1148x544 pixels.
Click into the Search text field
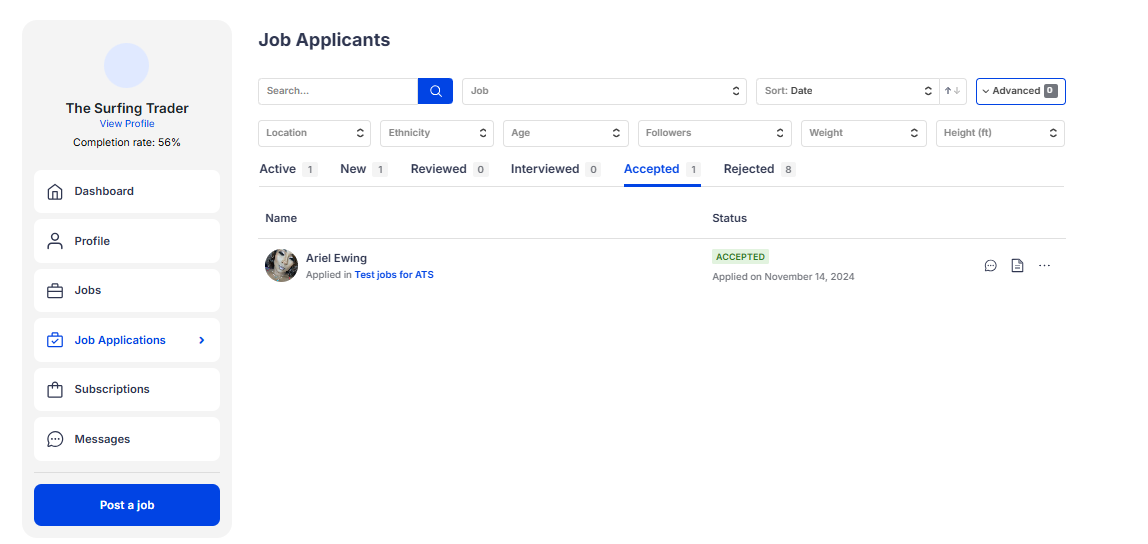click(338, 91)
